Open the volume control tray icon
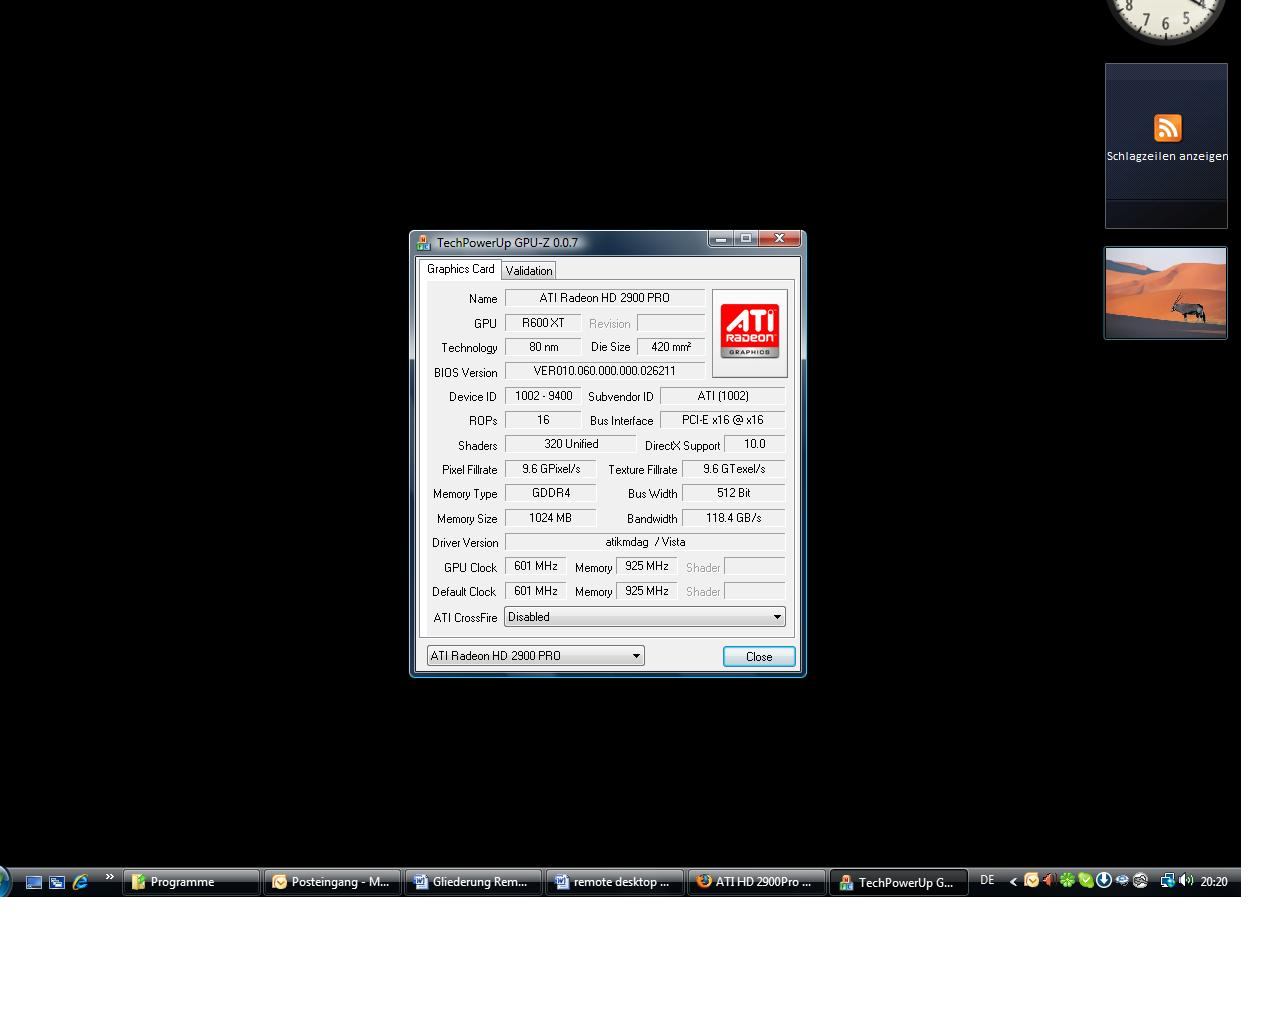 [x=1186, y=881]
